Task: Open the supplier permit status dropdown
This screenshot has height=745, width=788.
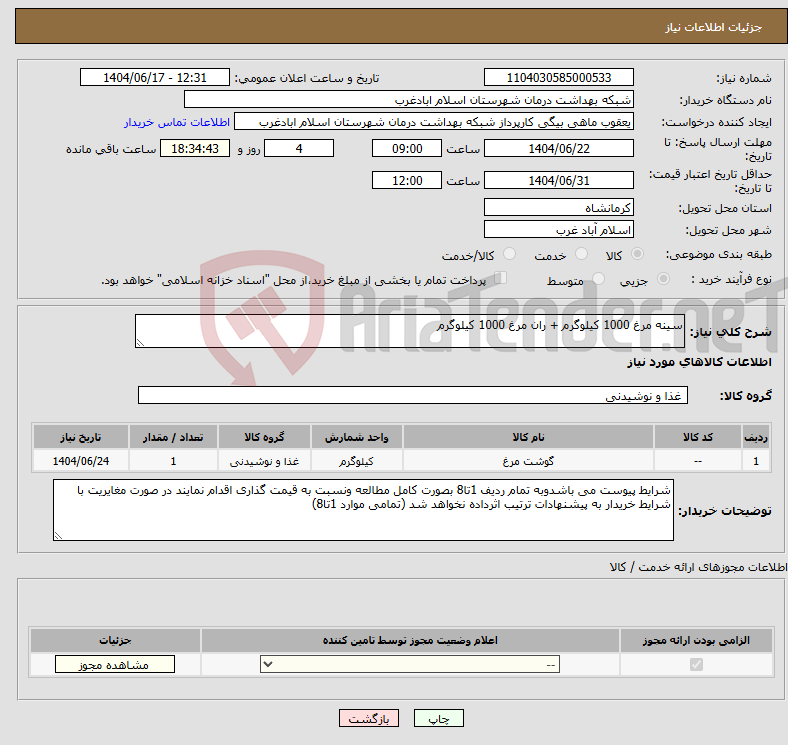Action: [410, 665]
